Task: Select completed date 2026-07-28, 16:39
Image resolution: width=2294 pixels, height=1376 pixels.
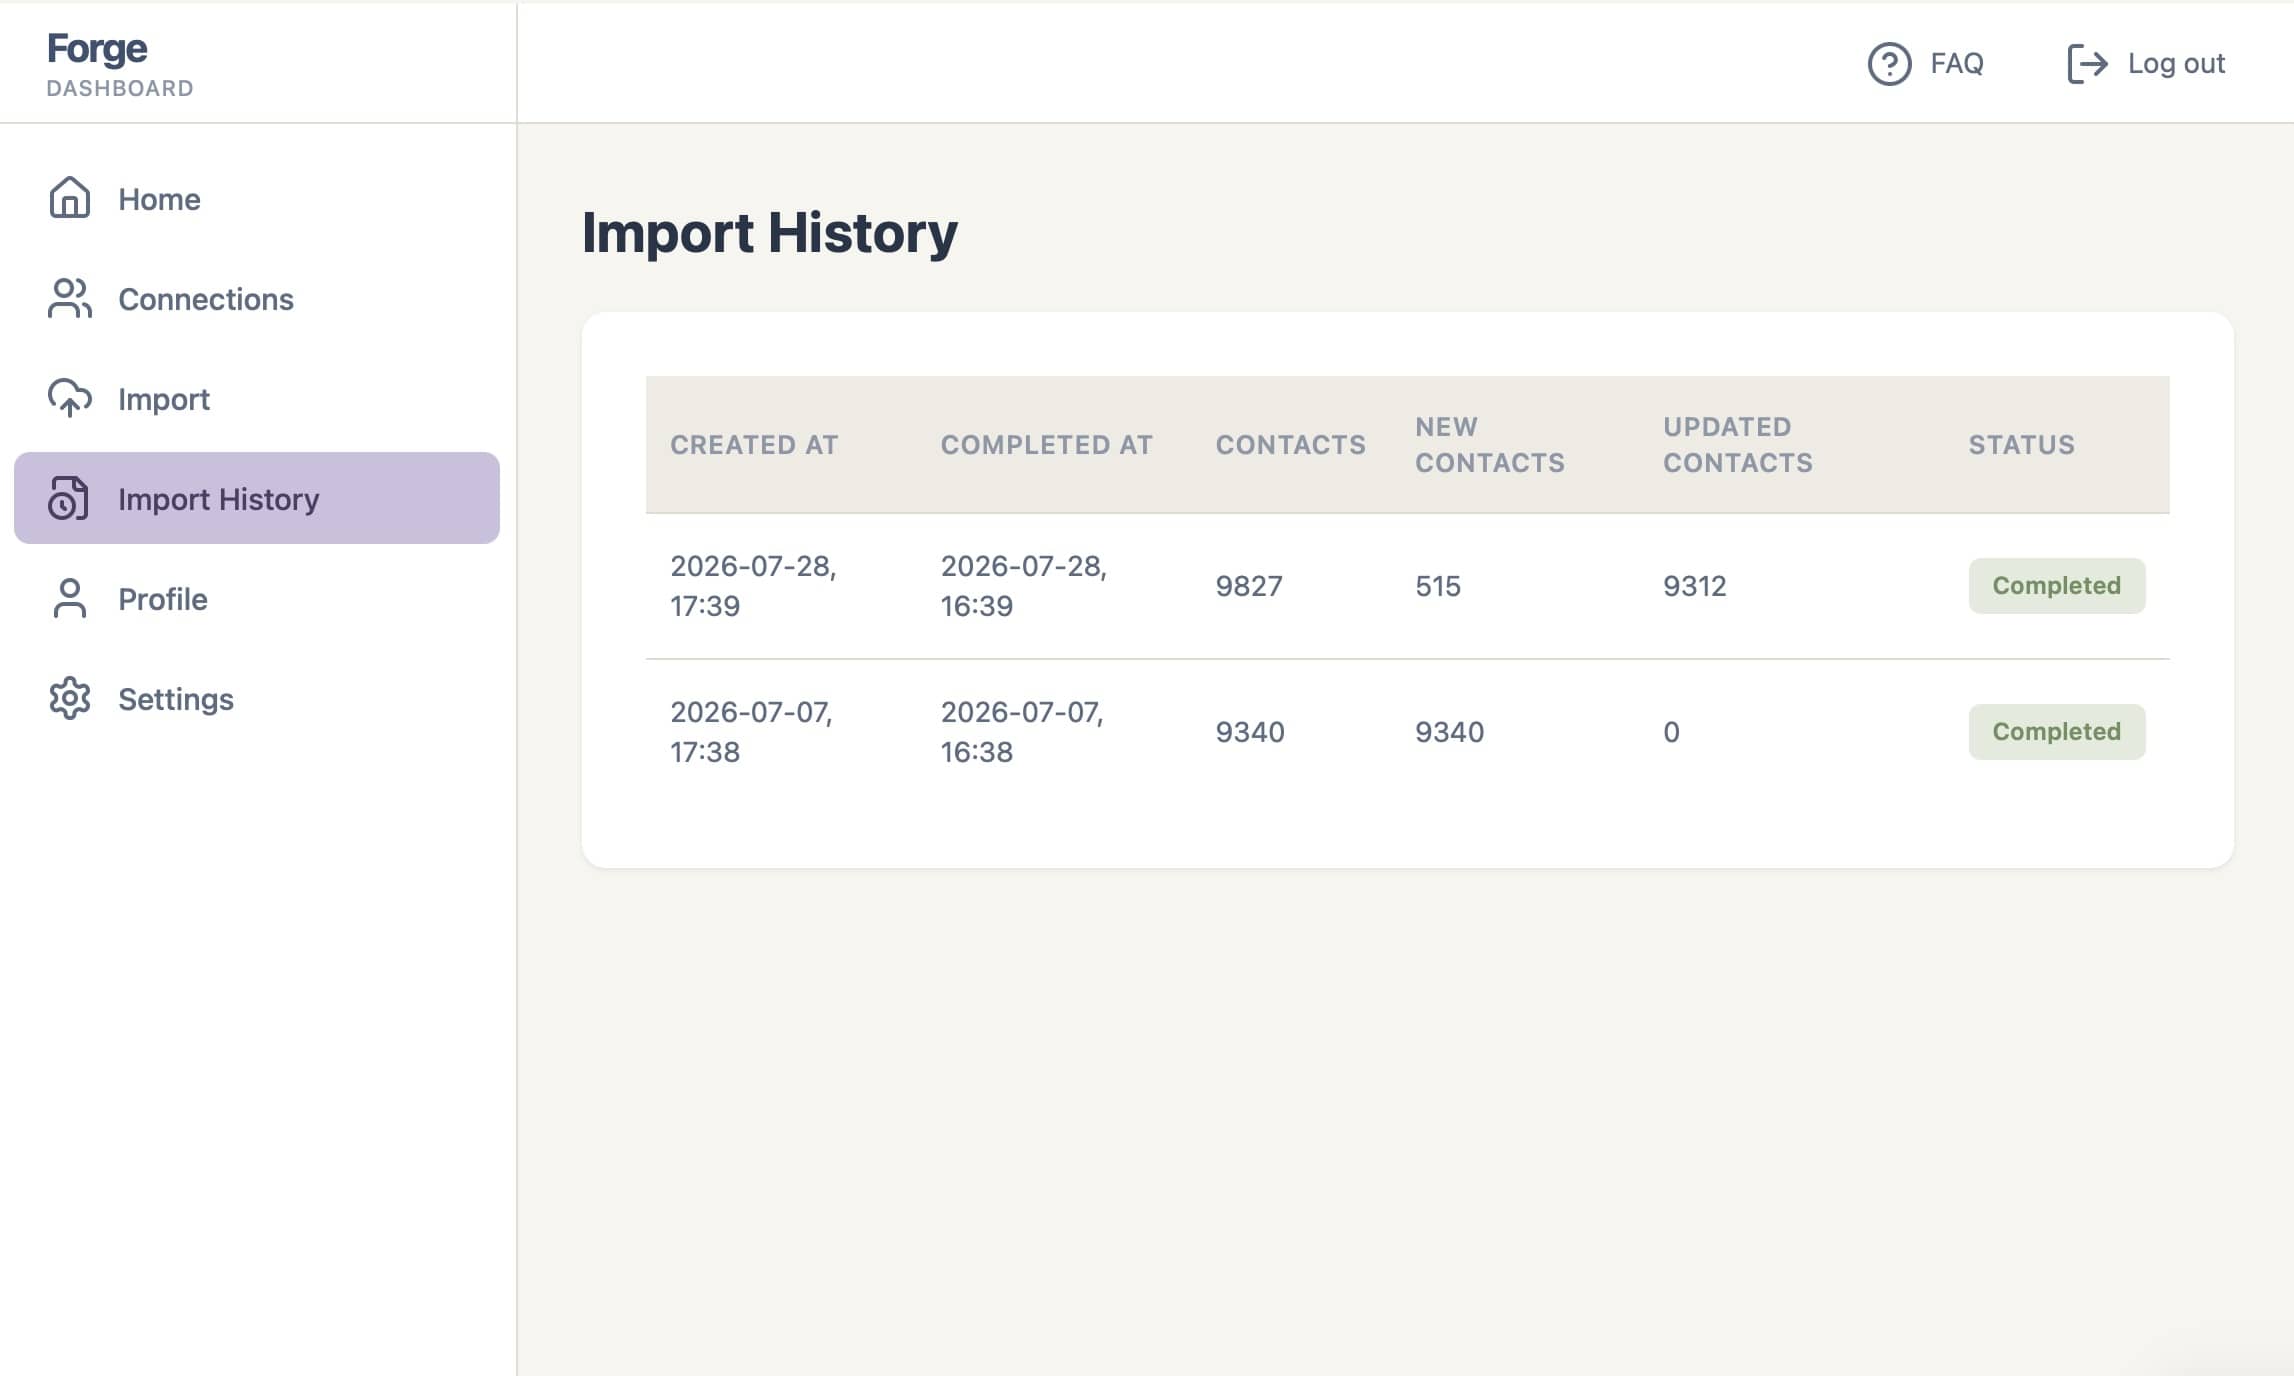Action: tap(1023, 586)
